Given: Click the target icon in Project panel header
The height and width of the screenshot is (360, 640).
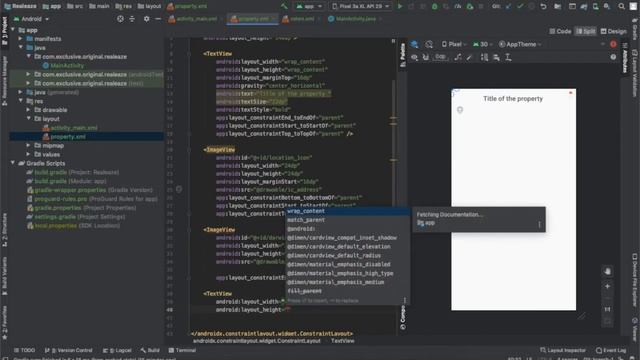Looking at the screenshot, I should 120,19.
